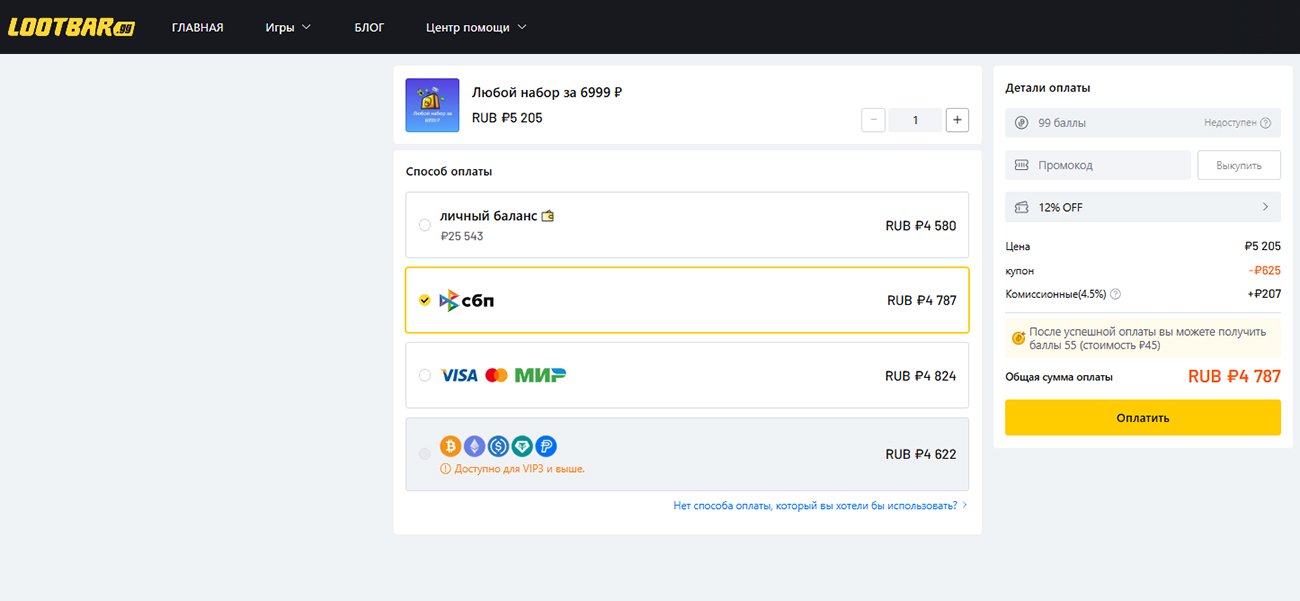Expand the Игры dropdown menu
1300x601 pixels.
tap(288, 27)
